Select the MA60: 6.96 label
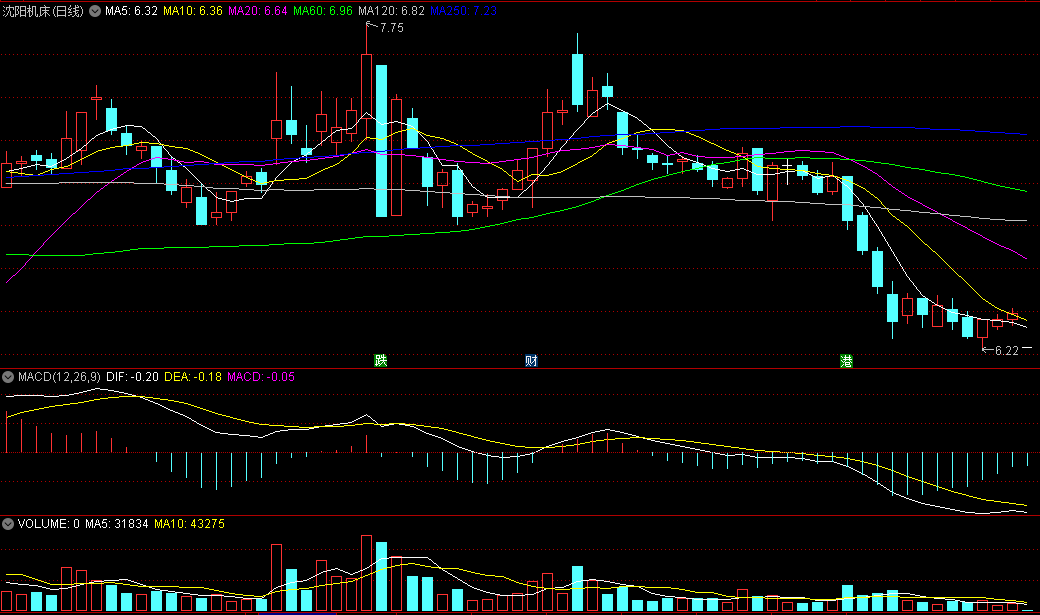 323,11
